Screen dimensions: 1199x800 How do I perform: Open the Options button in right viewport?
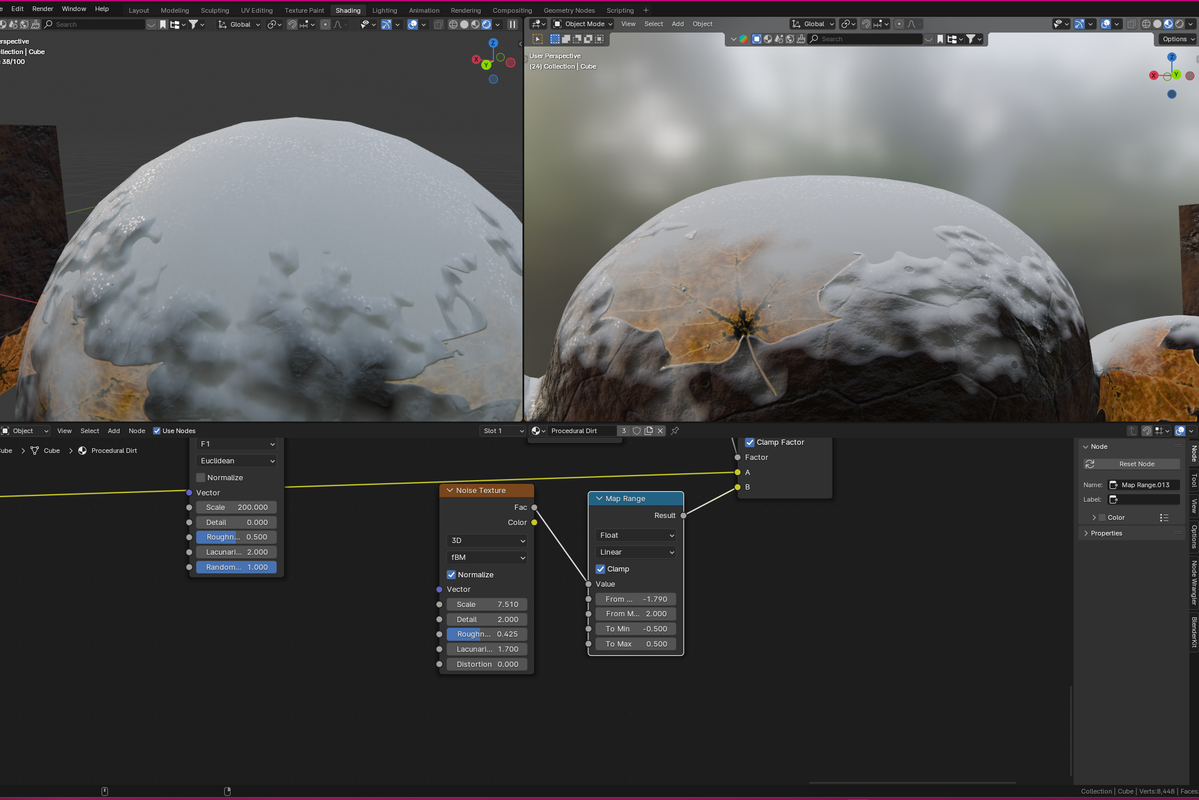(1176, 39)
